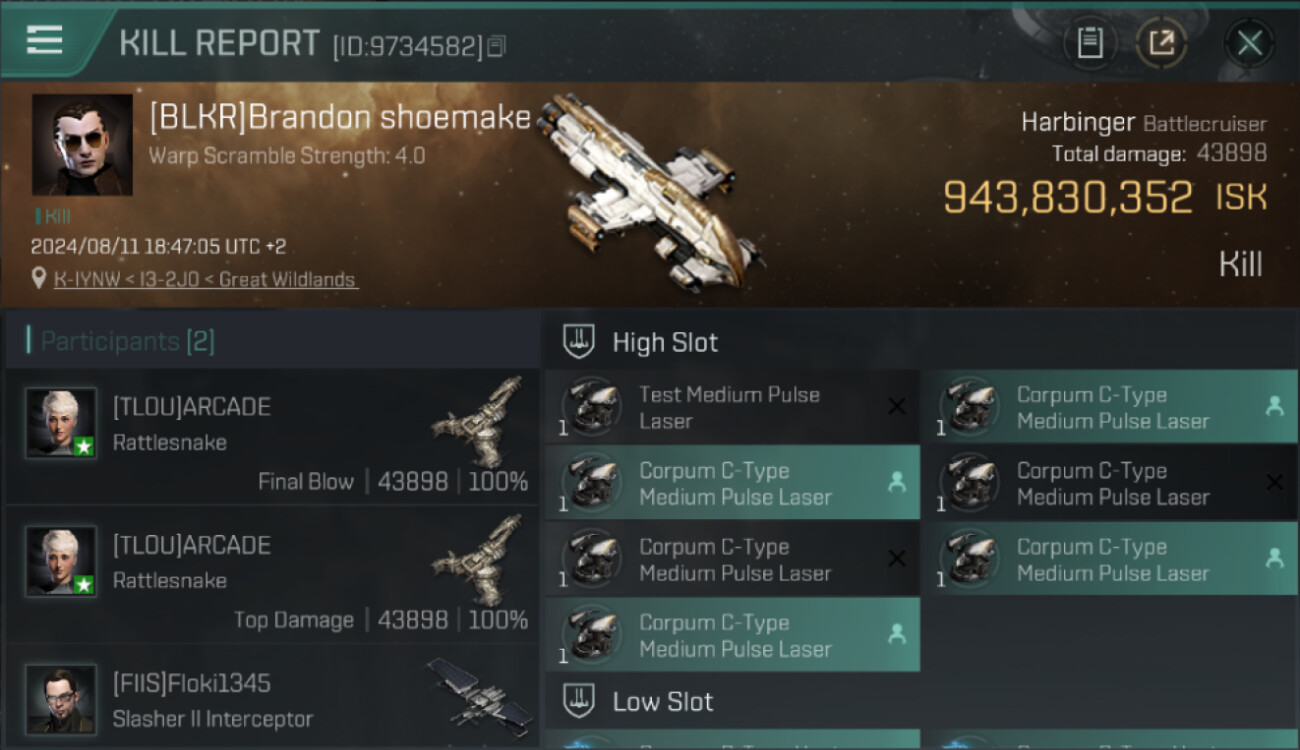Click the Rattlesnake ship icon for Final Blow
The height and width of the screenshot is (750, 1300).
tap(479, 421)
